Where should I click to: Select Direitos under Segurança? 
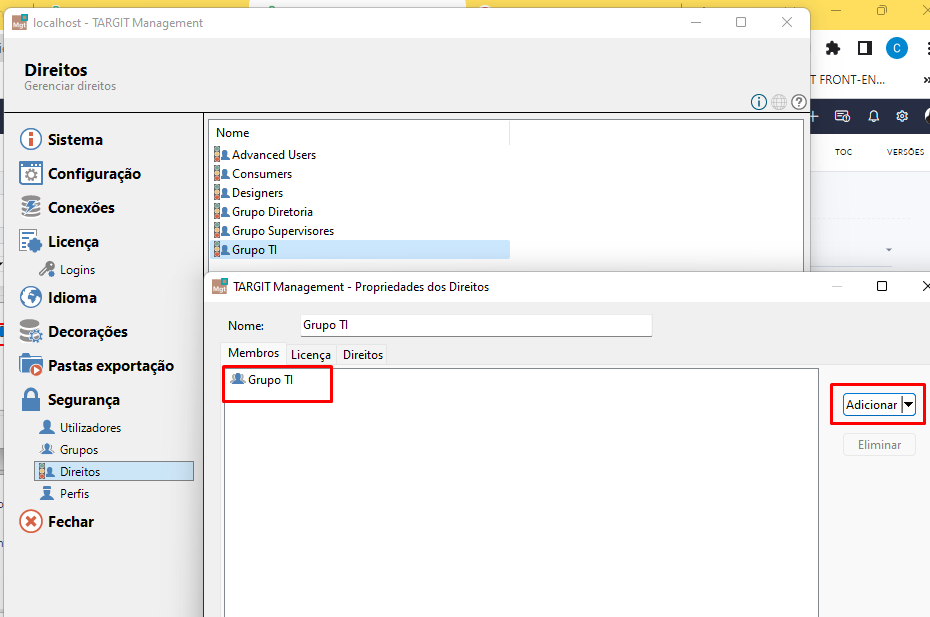[114, 471]
